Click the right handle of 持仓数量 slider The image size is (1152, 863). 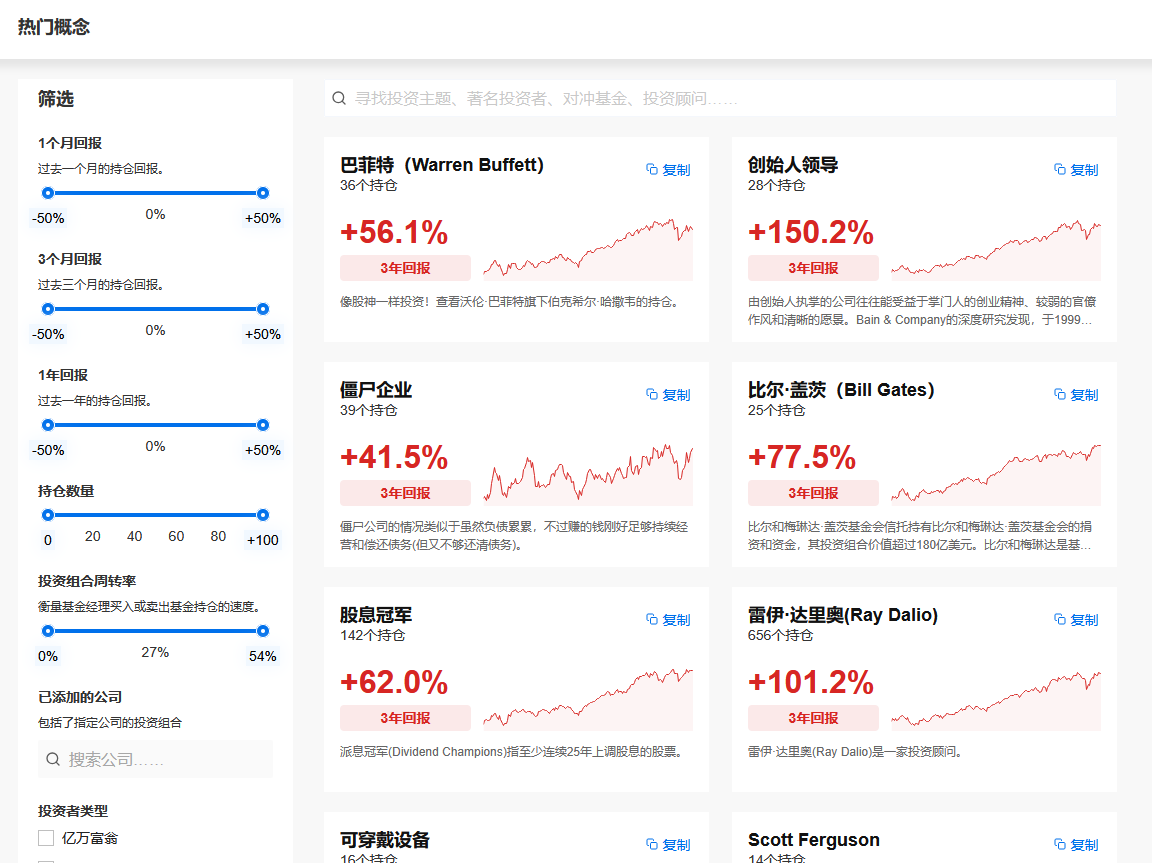[262, 515]
